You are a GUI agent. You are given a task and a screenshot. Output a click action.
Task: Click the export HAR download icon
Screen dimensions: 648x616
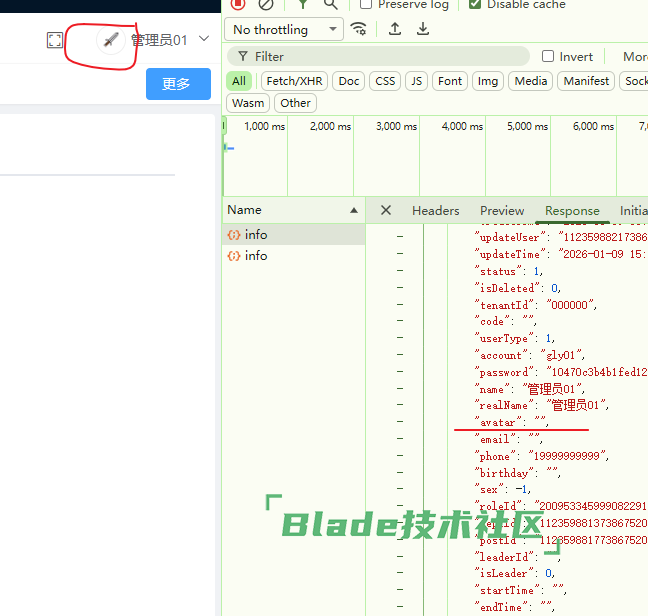tap(423, 29)
